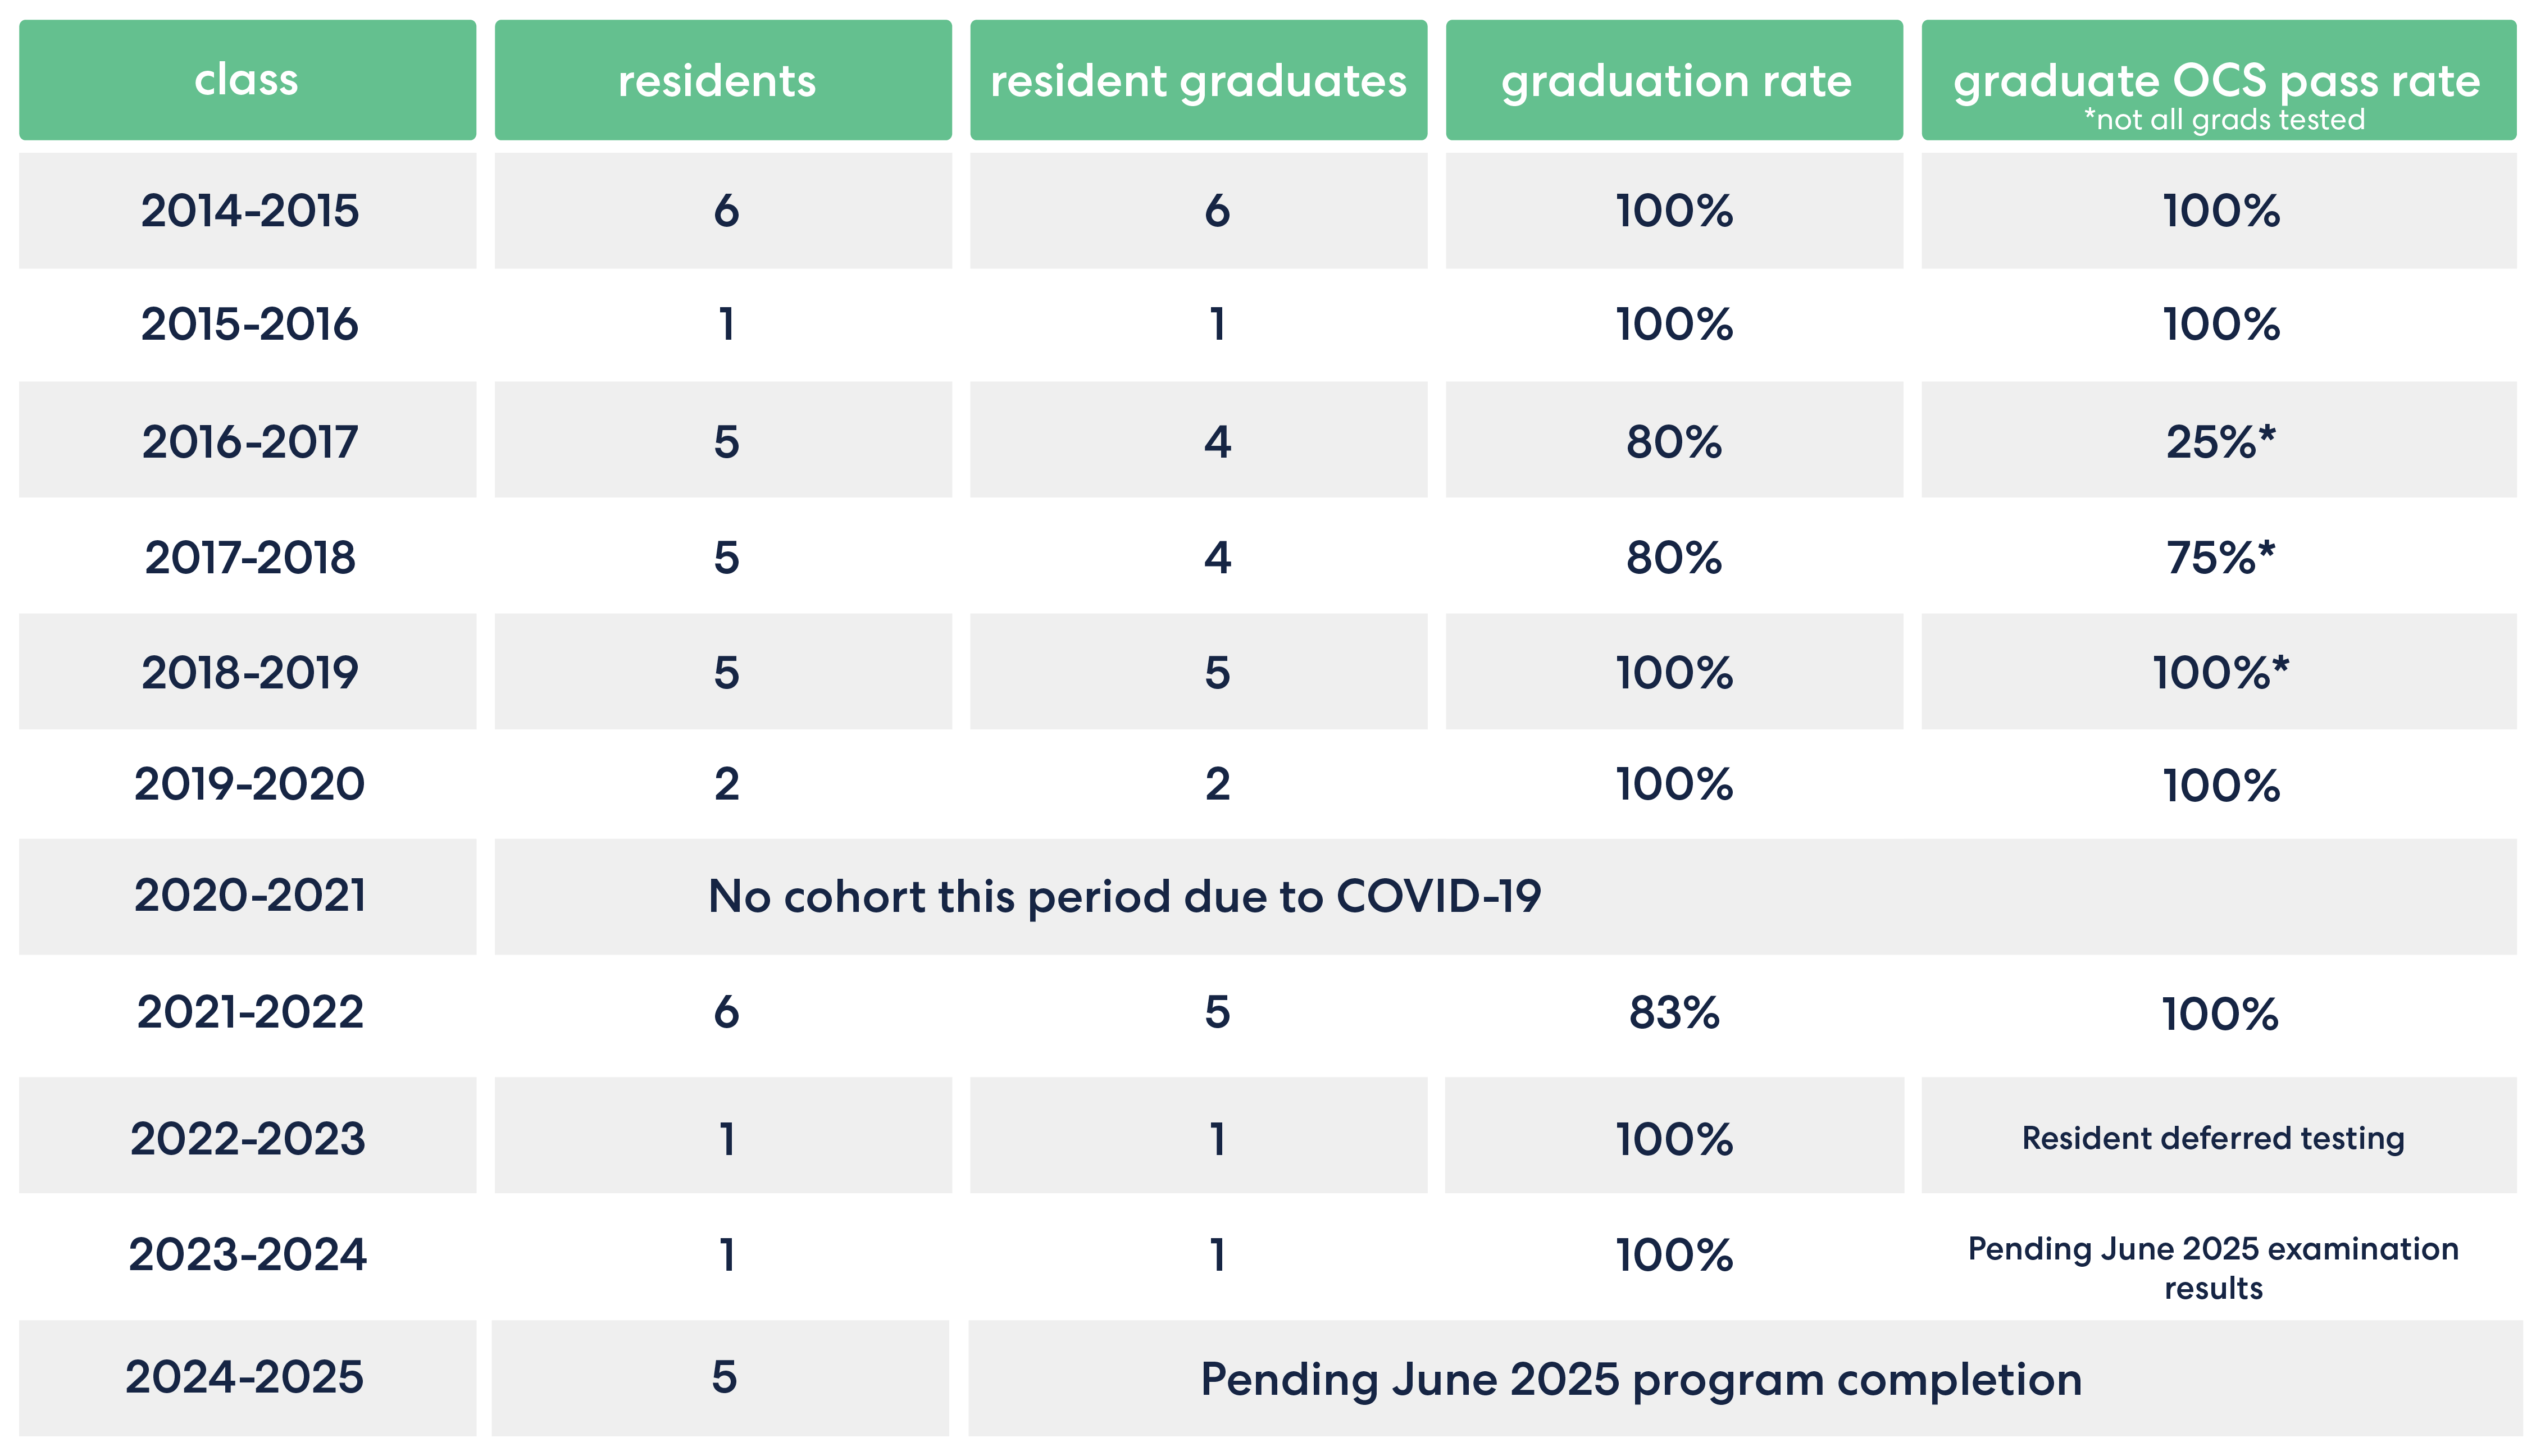The width and height of the screenshot is (2536, 1456).
Task: Click the 100%* pass rate for 2018-2019
Action: tap(2219, 672)
